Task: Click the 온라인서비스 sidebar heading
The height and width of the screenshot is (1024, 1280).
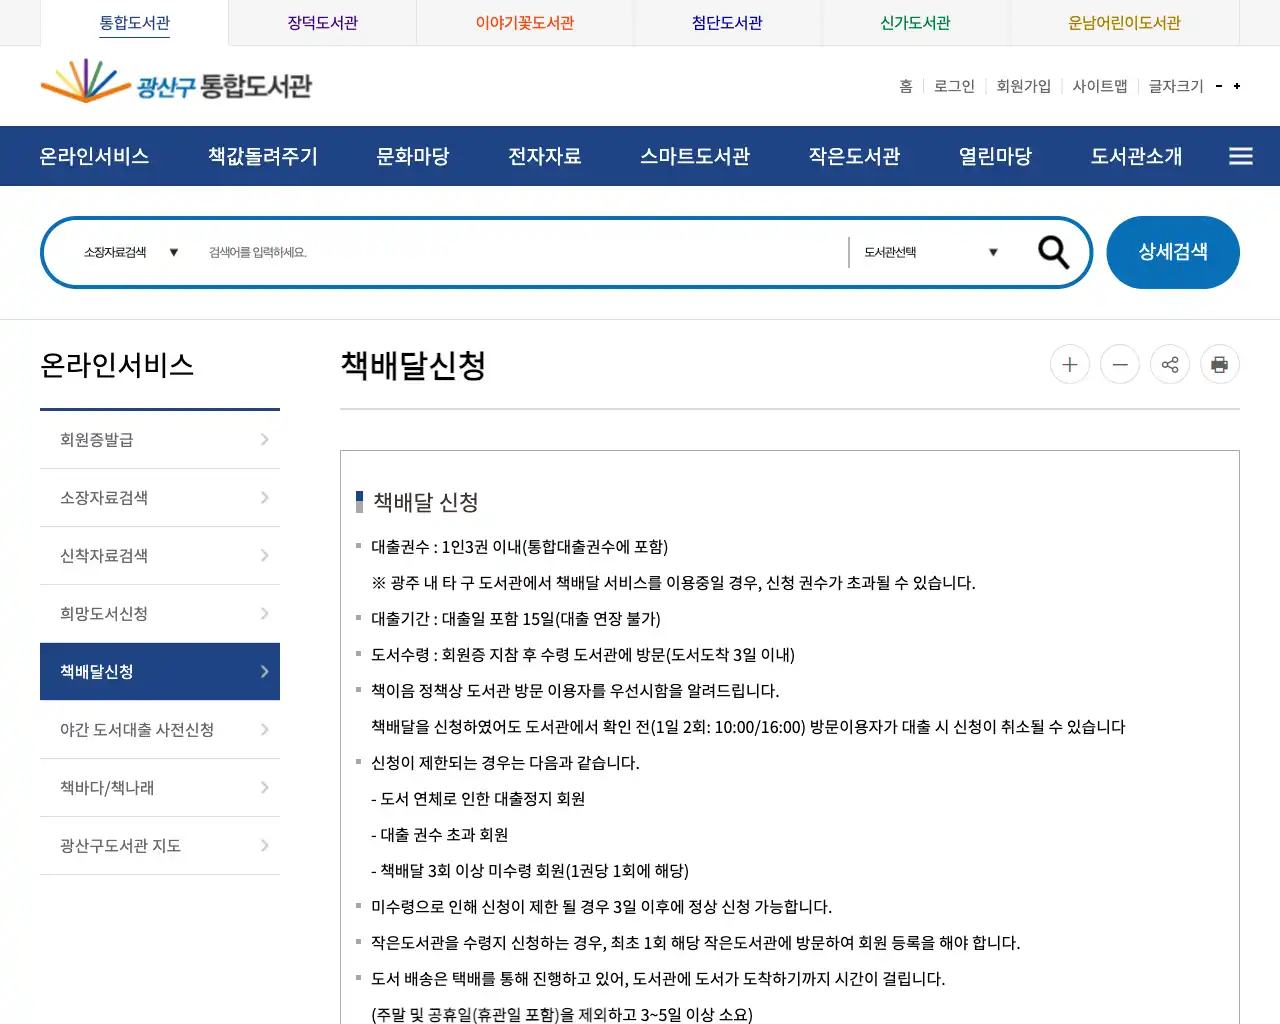Action: click(x=117, y=365)
